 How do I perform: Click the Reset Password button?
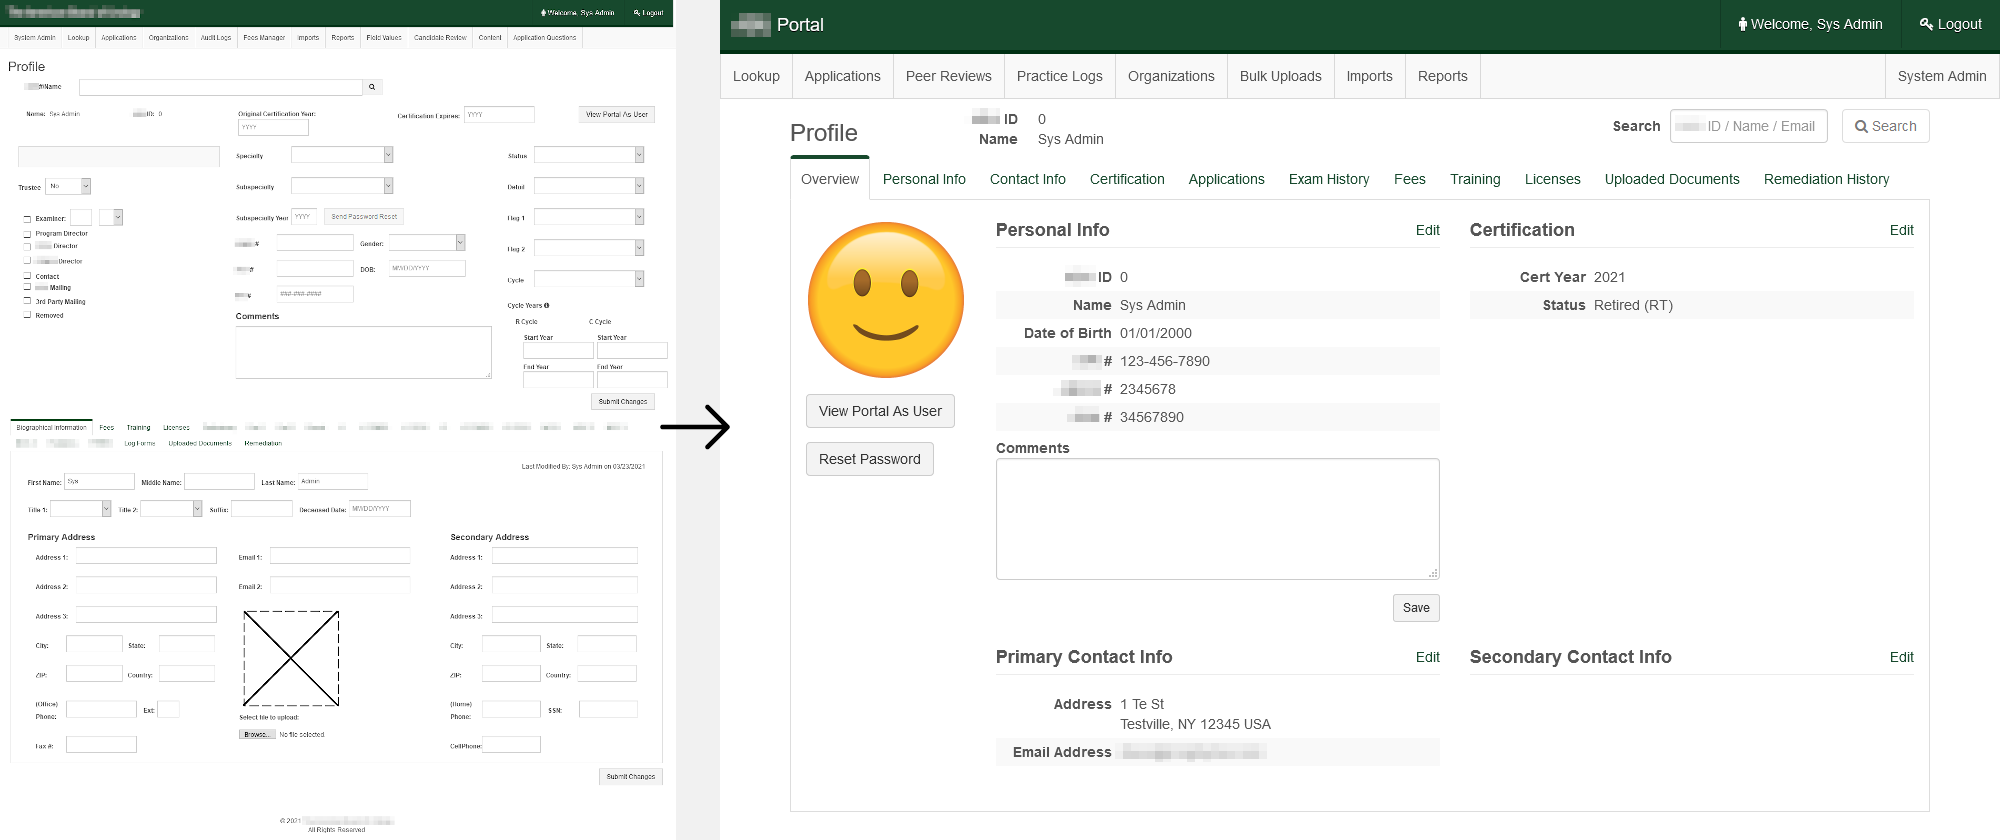tap(870, 459)
